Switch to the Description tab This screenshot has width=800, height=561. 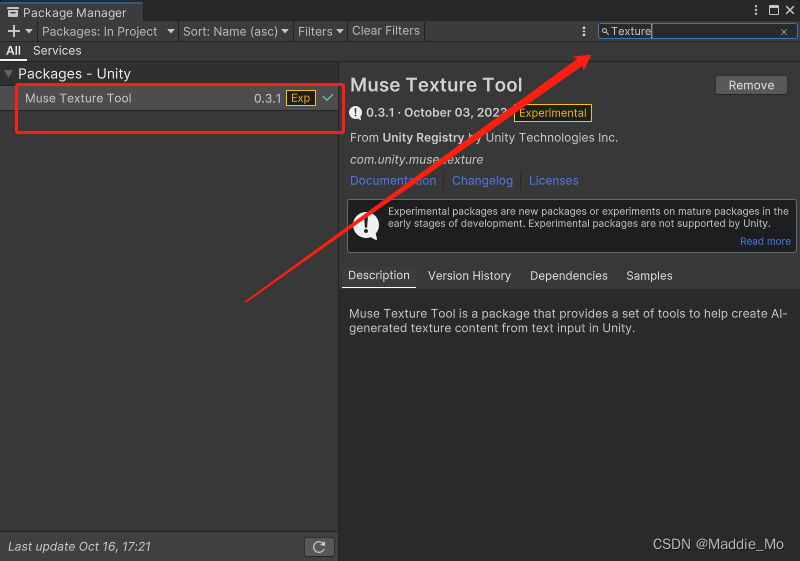point(379,275)
